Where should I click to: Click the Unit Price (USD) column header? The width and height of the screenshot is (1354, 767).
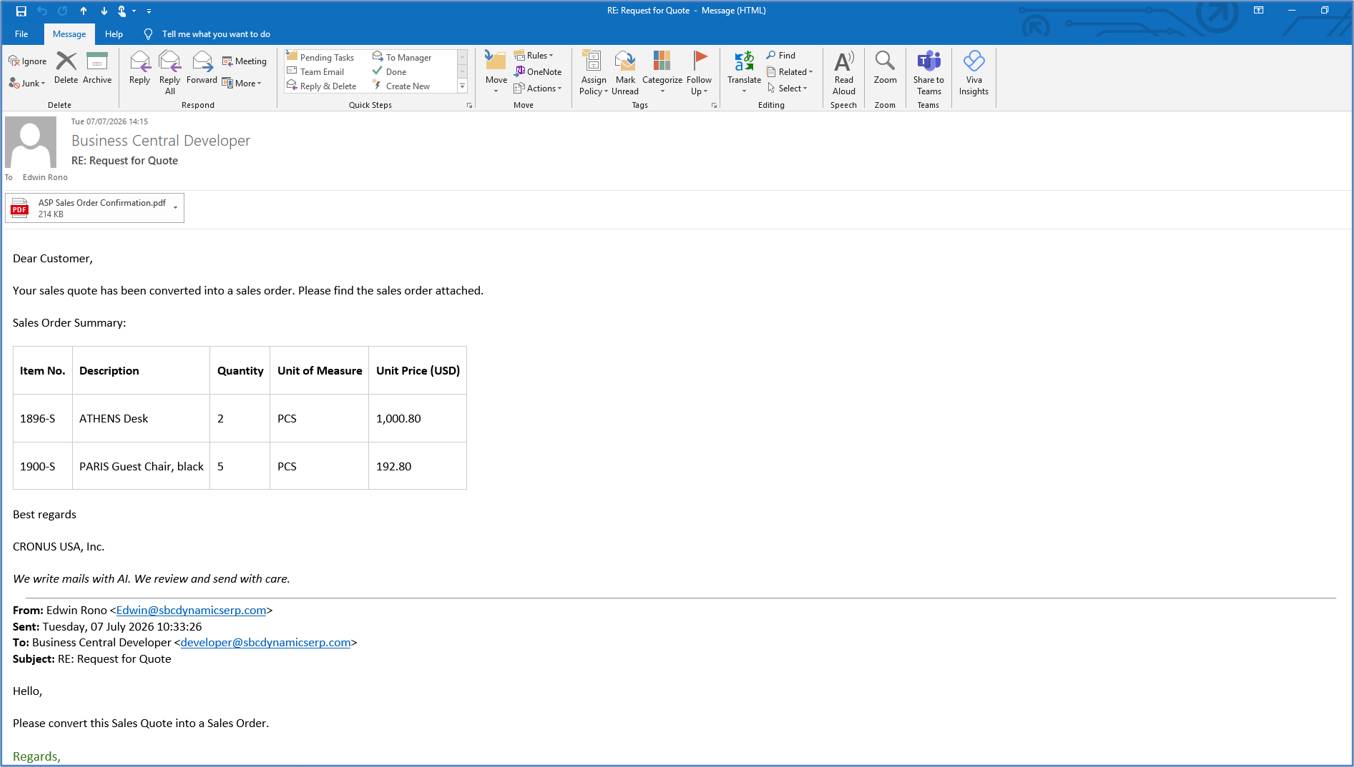417,370
